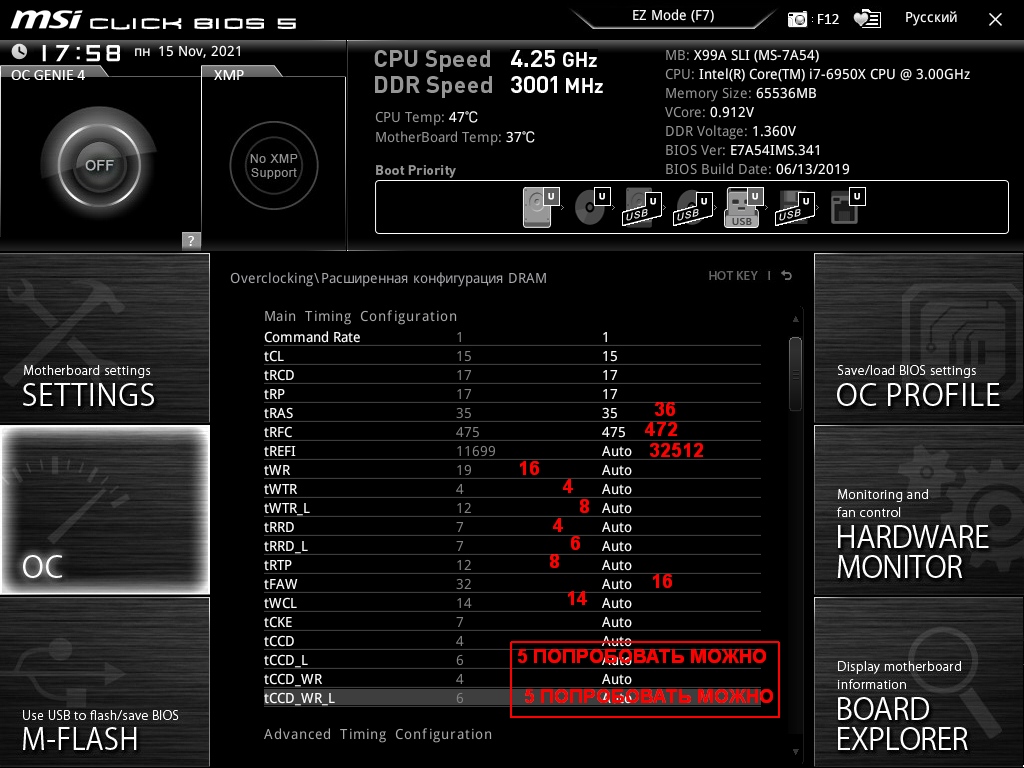Click the Overclocking breadcrumb path text
This screenshot has width=1024, height=768.
coord(388,278)
